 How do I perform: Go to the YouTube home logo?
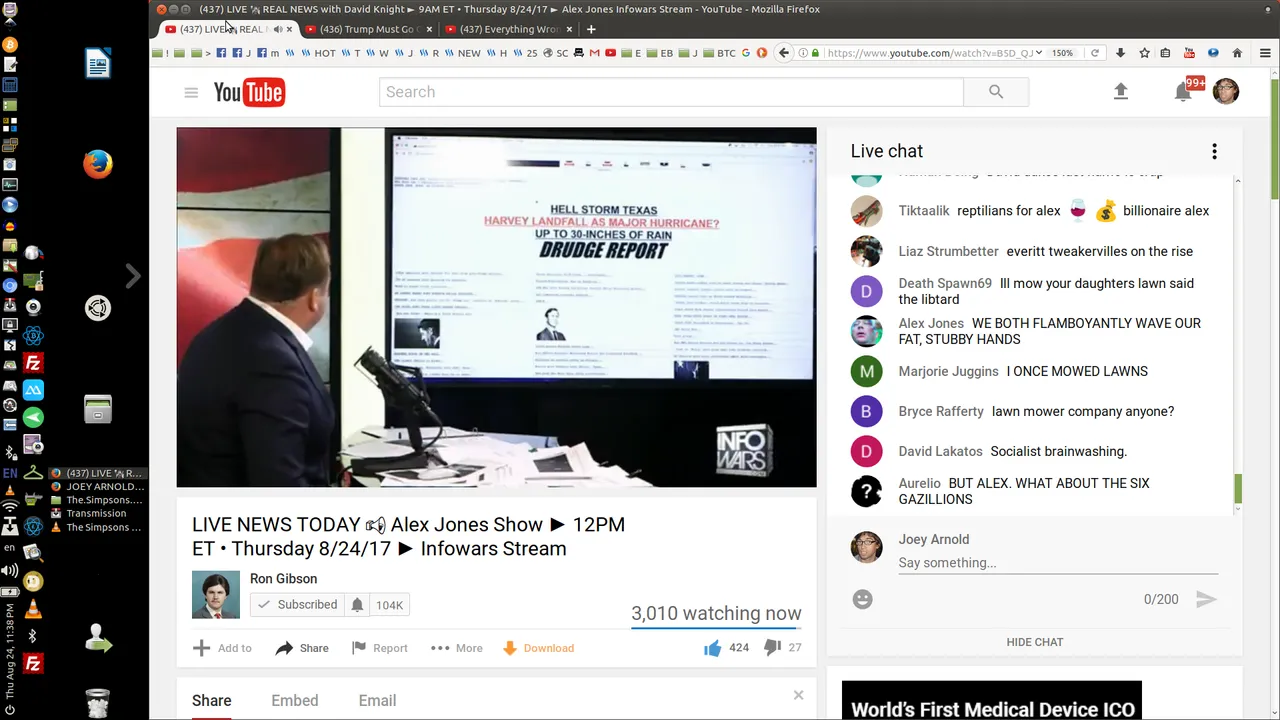pyautogui.click(x=249, y=92)
